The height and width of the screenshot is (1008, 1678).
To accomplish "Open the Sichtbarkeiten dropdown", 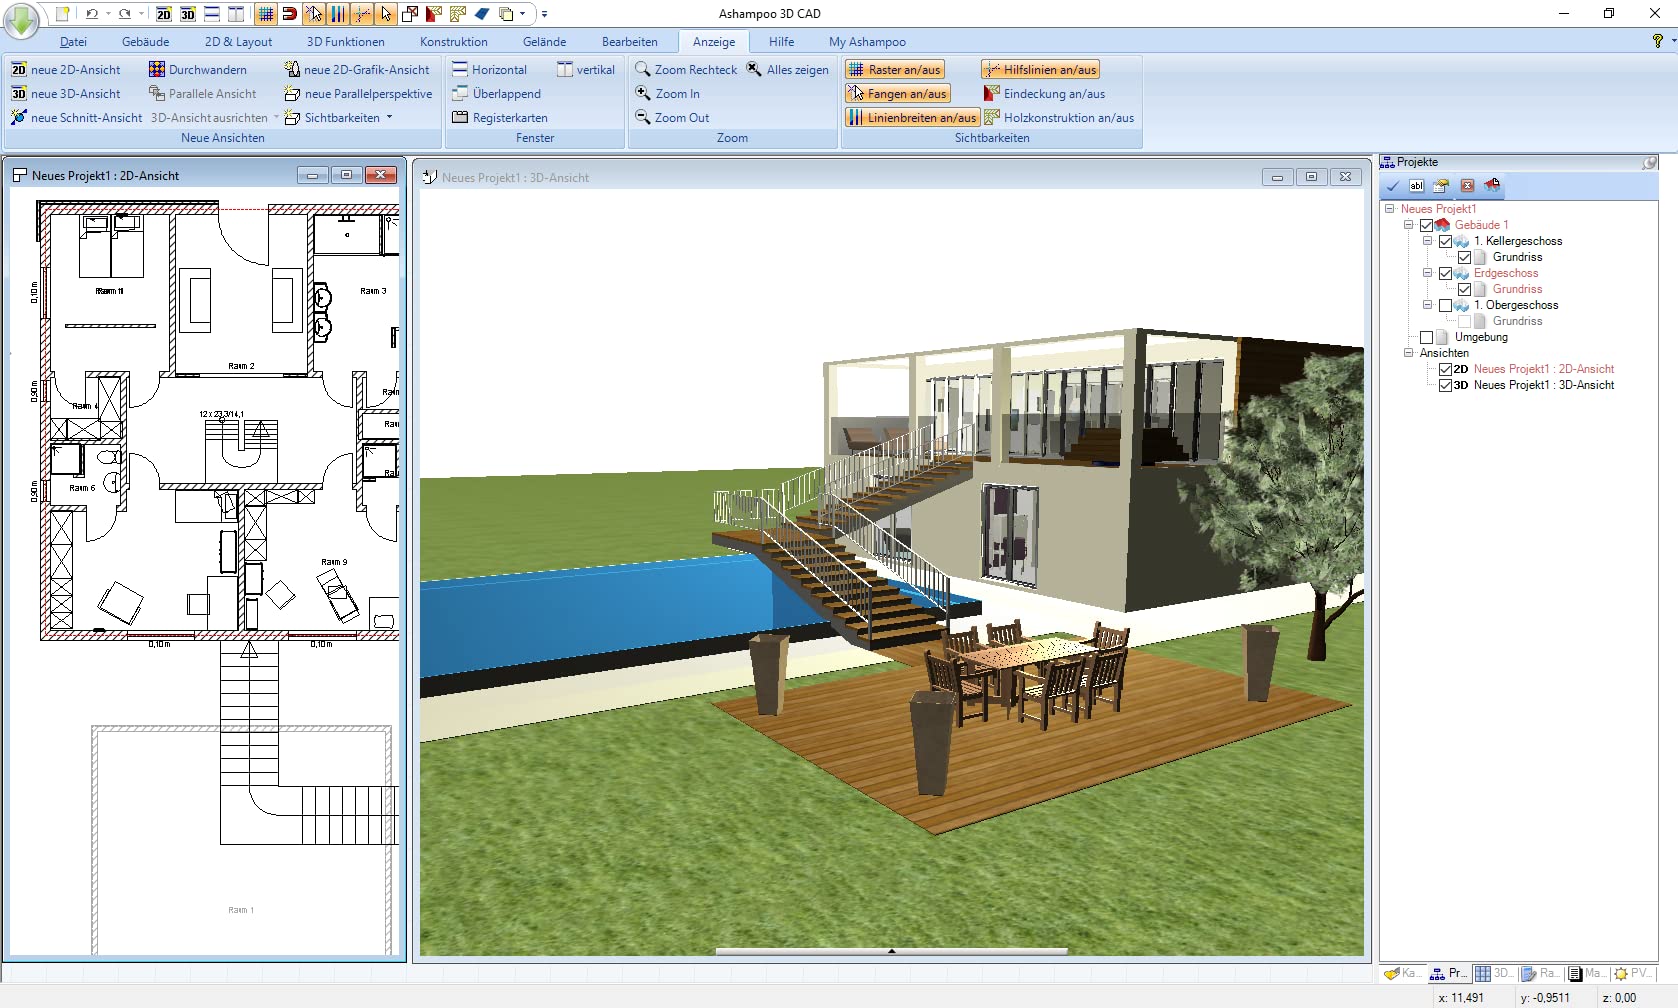I will click(x=341, y=118).
